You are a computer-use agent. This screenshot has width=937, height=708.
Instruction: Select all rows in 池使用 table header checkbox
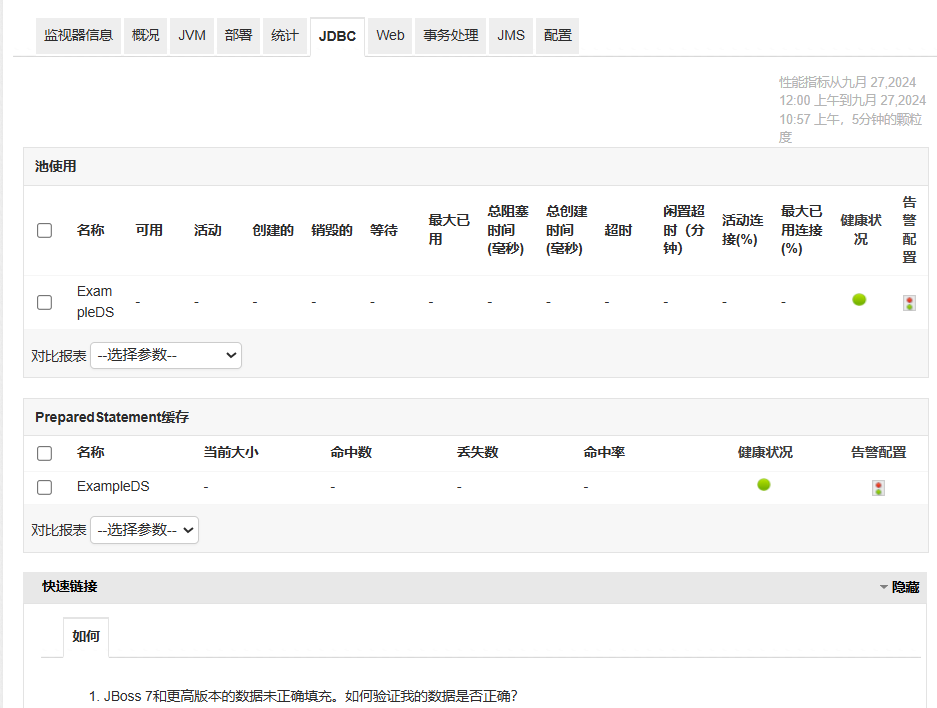[45, 231]
